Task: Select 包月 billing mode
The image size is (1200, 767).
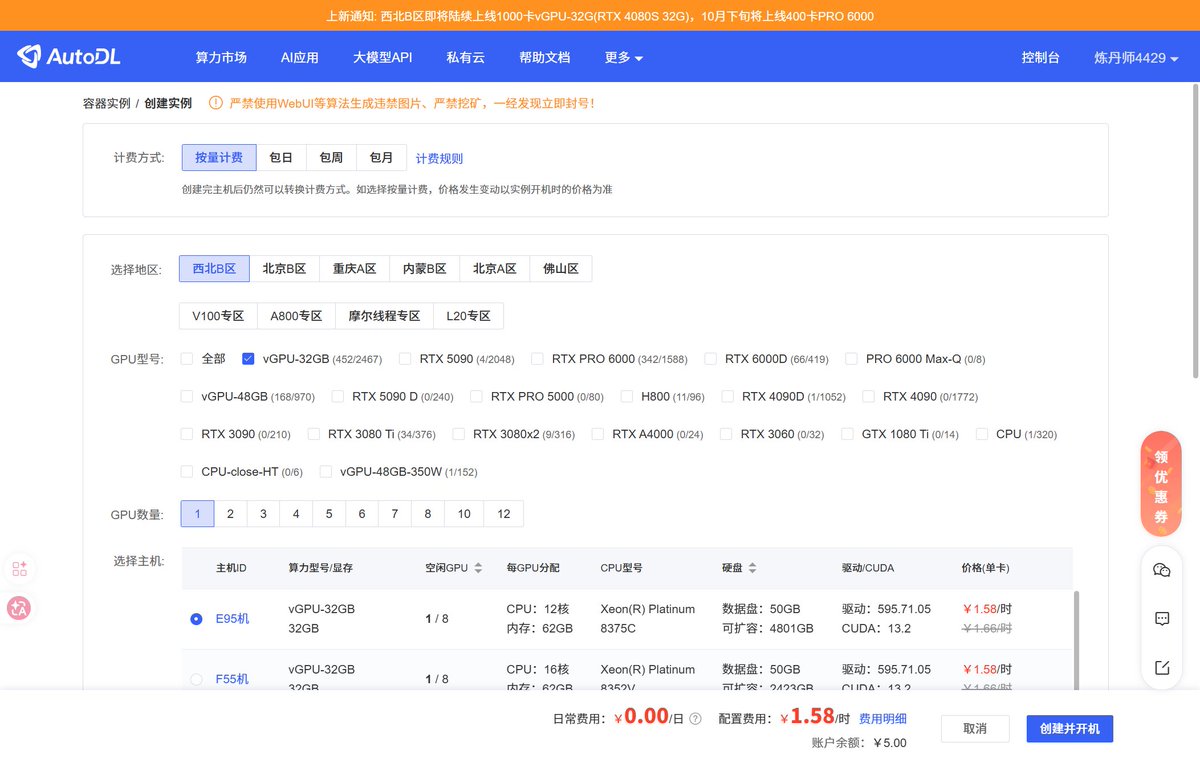Action: coord(381,158)
